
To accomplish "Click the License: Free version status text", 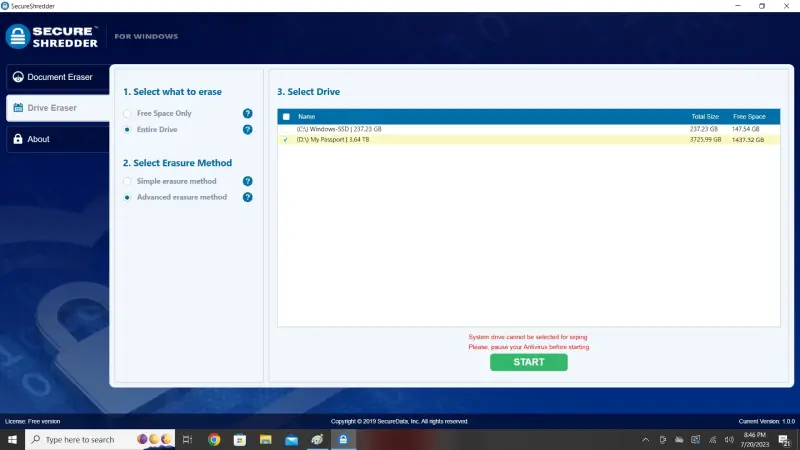I will tap(33, 421).
